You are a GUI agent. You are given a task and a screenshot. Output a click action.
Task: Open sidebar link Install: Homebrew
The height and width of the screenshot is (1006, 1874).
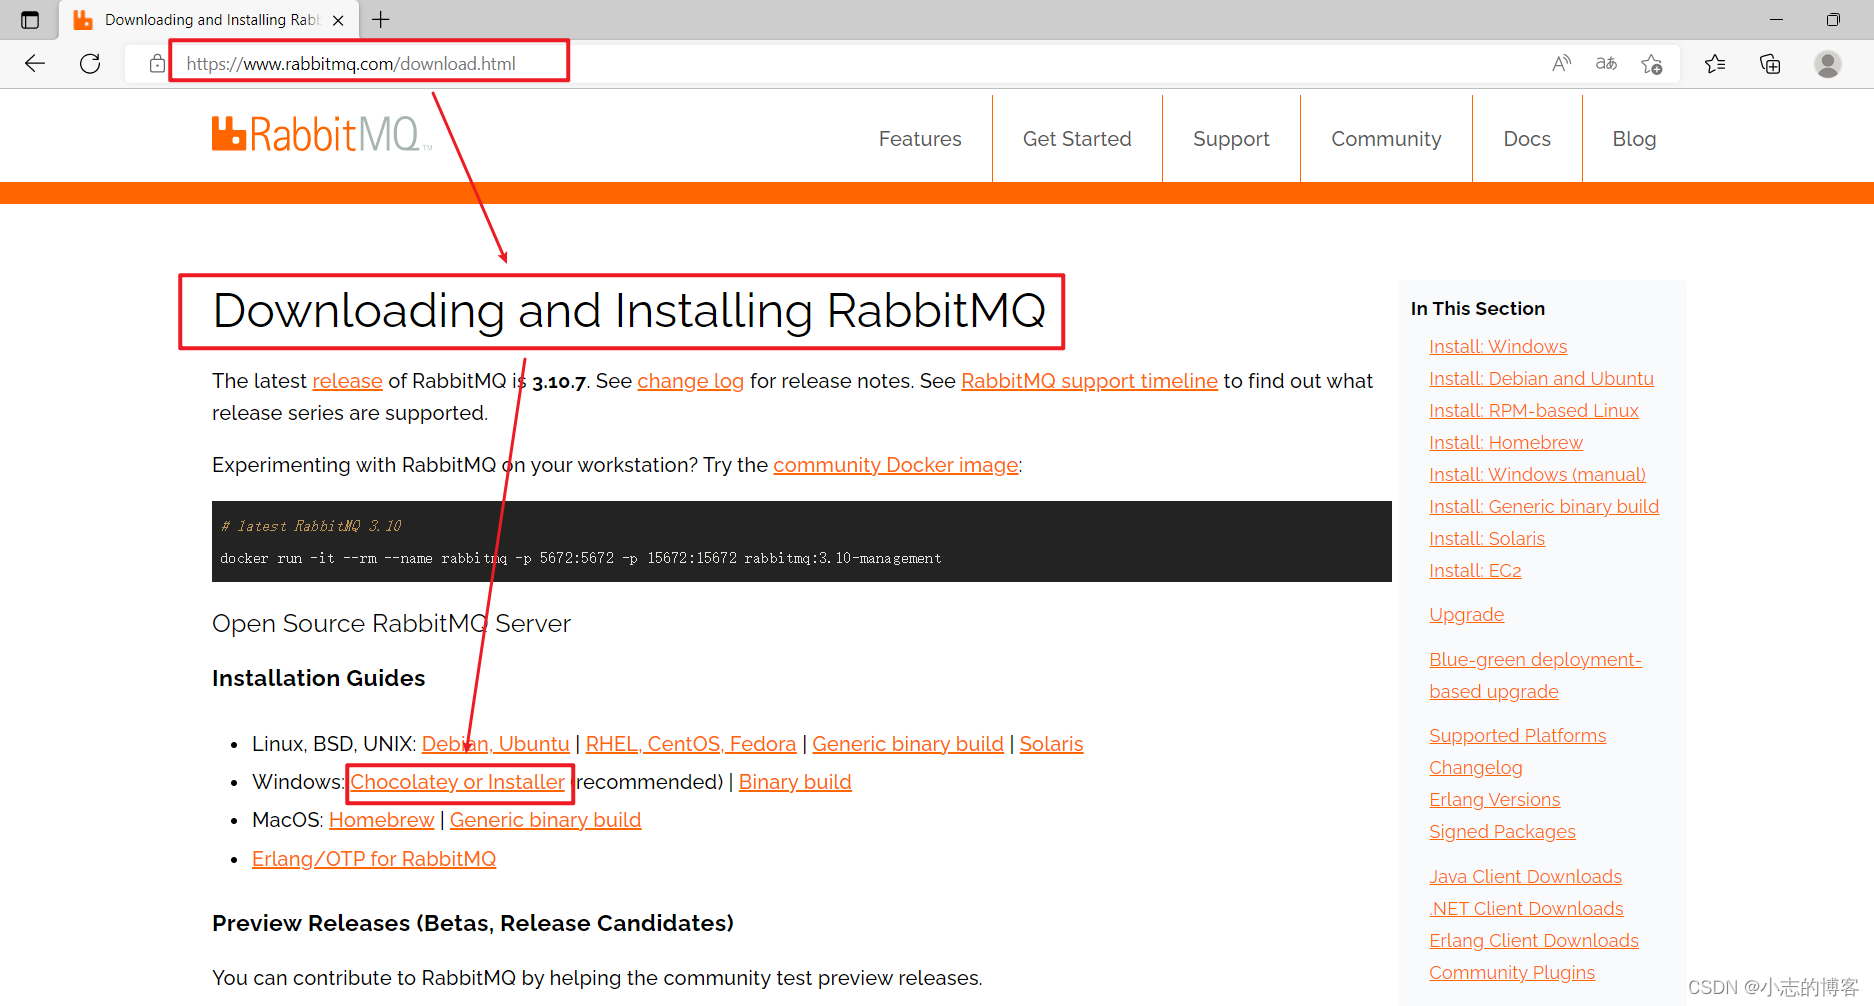1506,443
